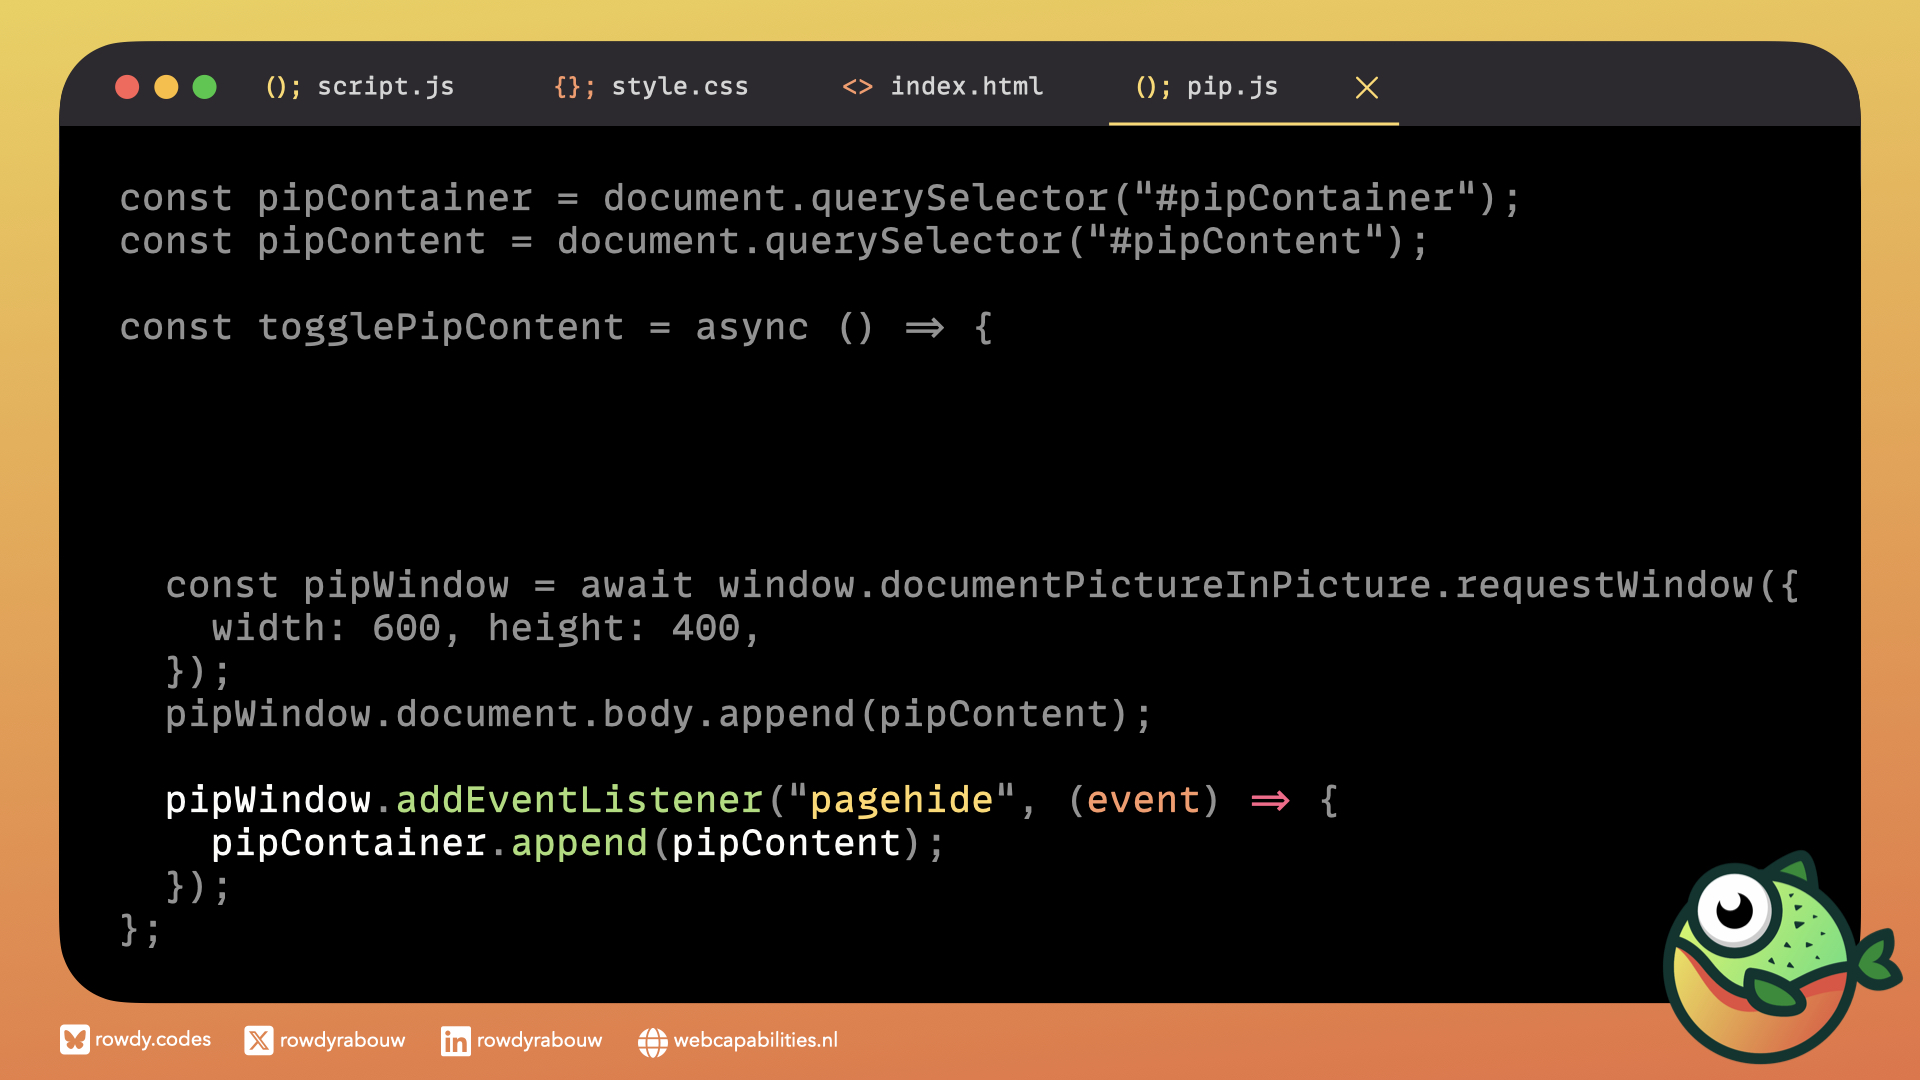Viewport: 1920px width, 1080px height.
Task: Click the globe icon by webcapabilities.nl
Action: 652,1042
